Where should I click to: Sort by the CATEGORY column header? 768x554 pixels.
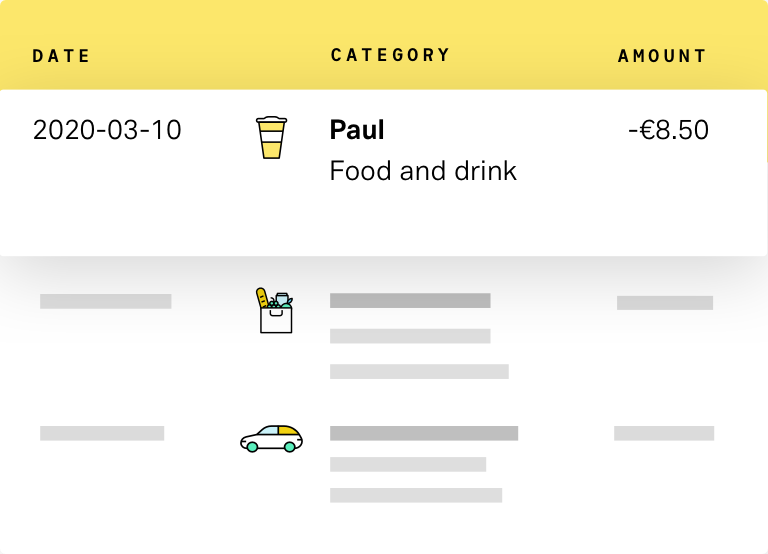coord(390,55)
